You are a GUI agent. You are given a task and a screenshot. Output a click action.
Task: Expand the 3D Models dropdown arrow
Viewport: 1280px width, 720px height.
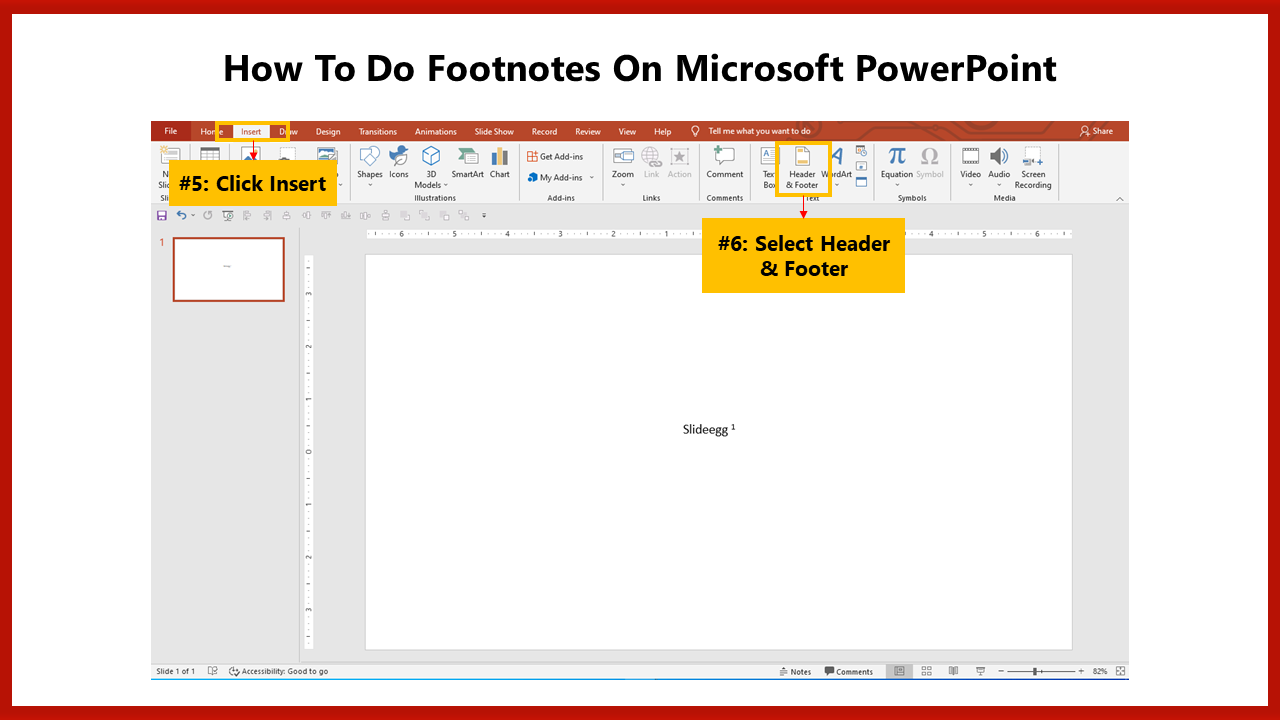tap(447, 185)
